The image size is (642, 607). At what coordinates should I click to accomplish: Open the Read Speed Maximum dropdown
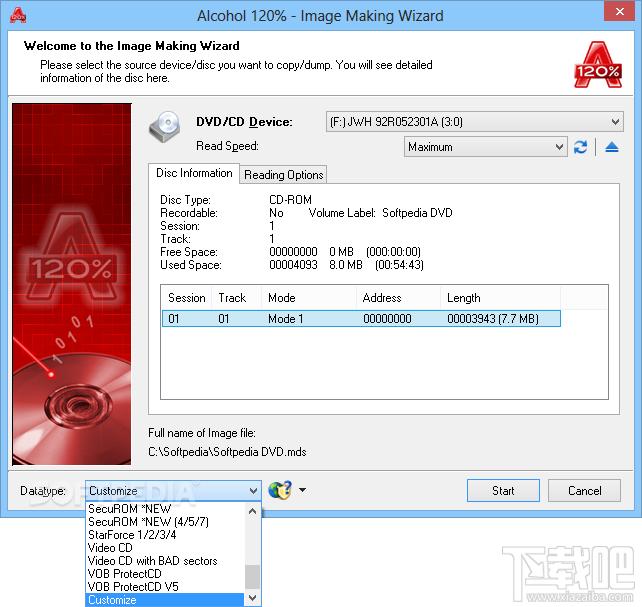[x=486, y=147]
